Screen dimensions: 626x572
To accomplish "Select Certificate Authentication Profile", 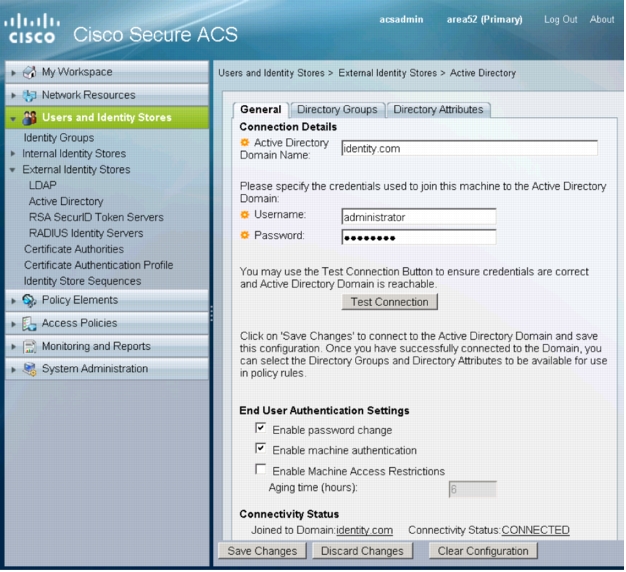I will 99,265.
